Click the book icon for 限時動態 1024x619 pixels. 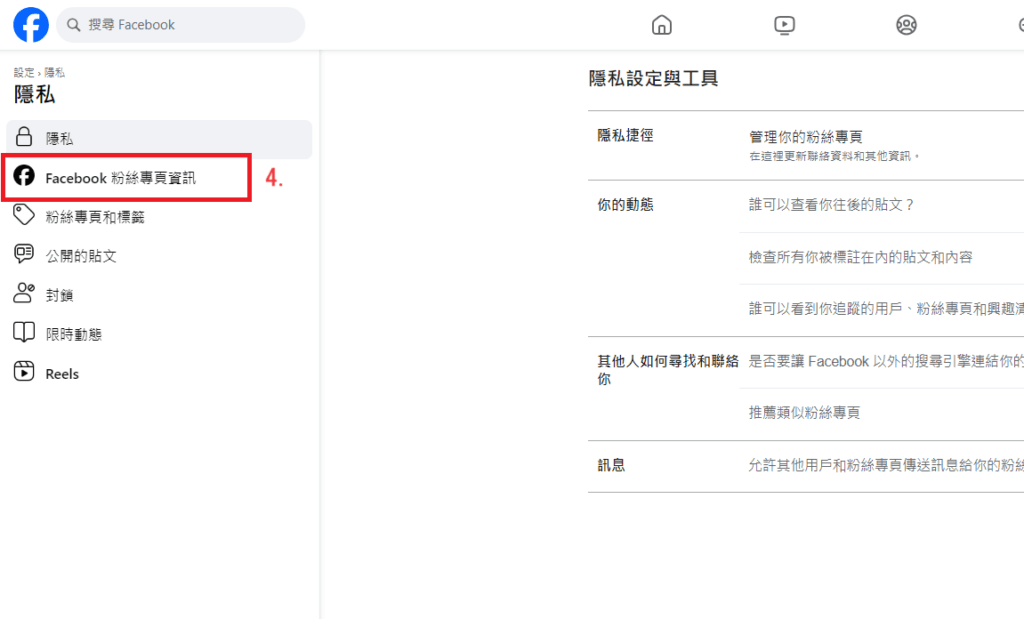click(24, 333)
